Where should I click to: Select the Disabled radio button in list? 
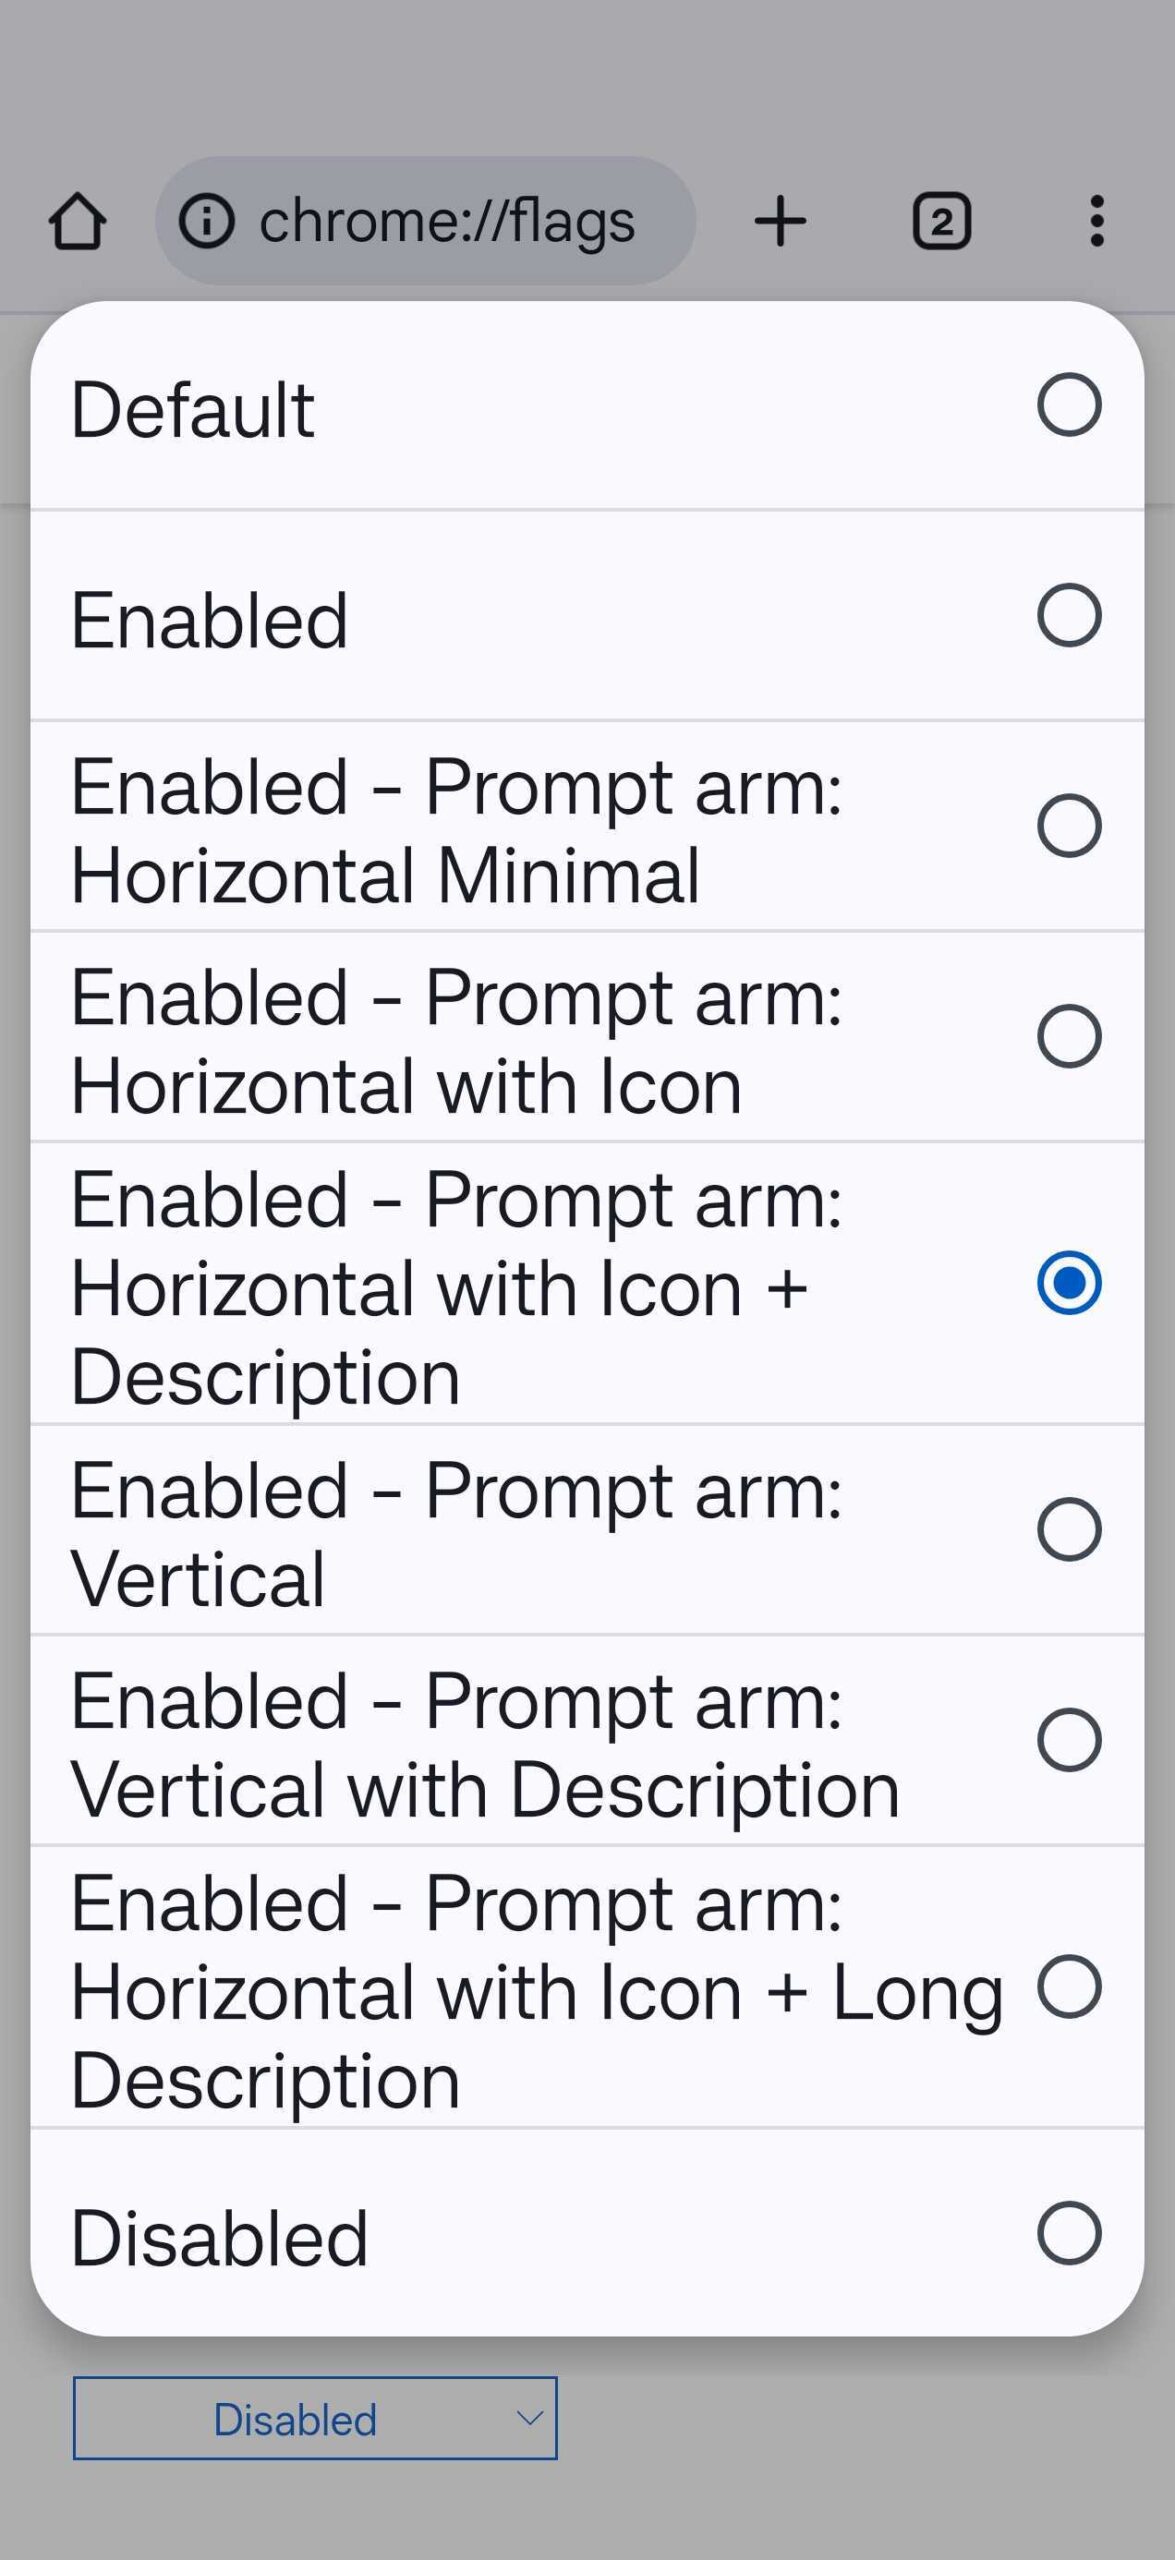pos(1069,2232)
